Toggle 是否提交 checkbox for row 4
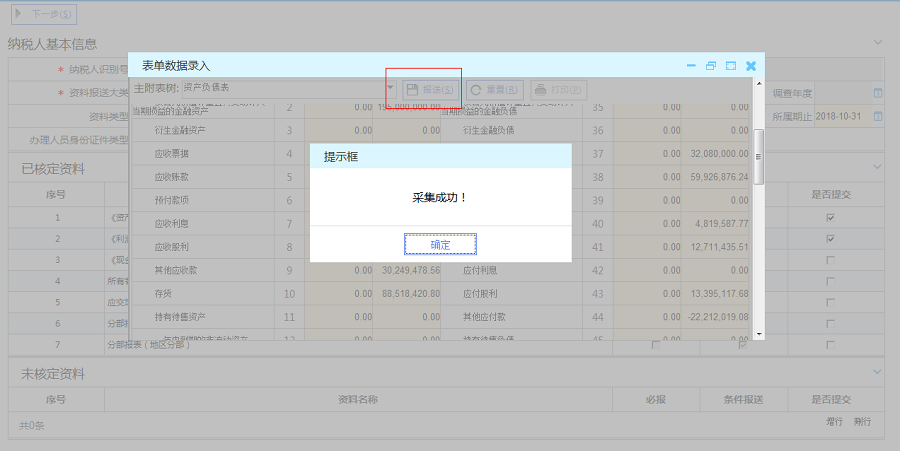The width and height of the screenshot is (900, 451). tap(830, 281)
